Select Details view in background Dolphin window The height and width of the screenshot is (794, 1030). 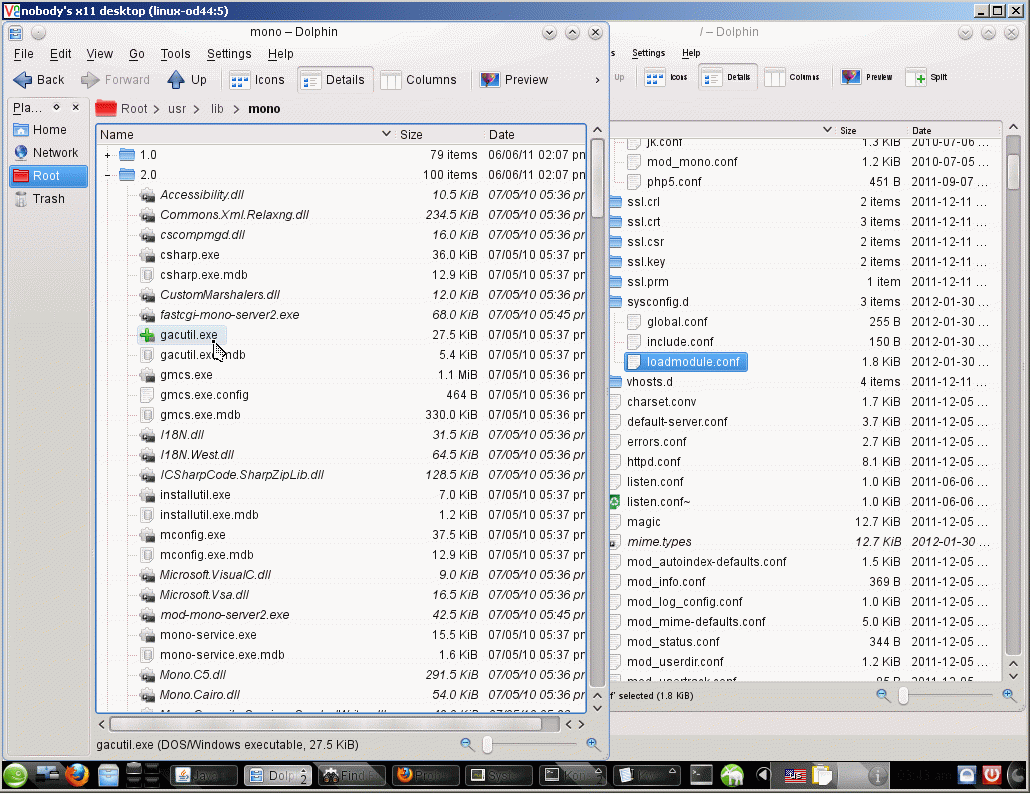[728, 77]
